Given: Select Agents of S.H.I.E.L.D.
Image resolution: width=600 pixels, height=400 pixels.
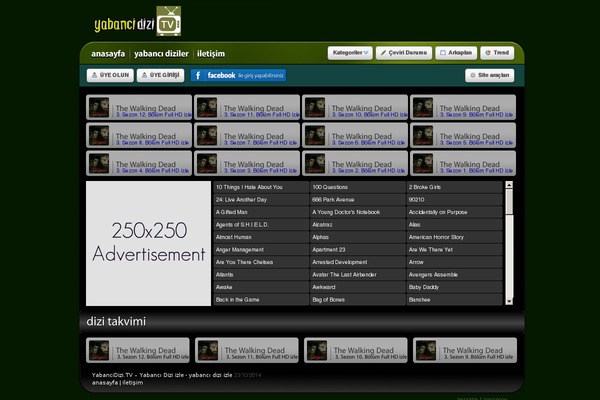Looking at the screenshot, I should (x=261, y=225).
